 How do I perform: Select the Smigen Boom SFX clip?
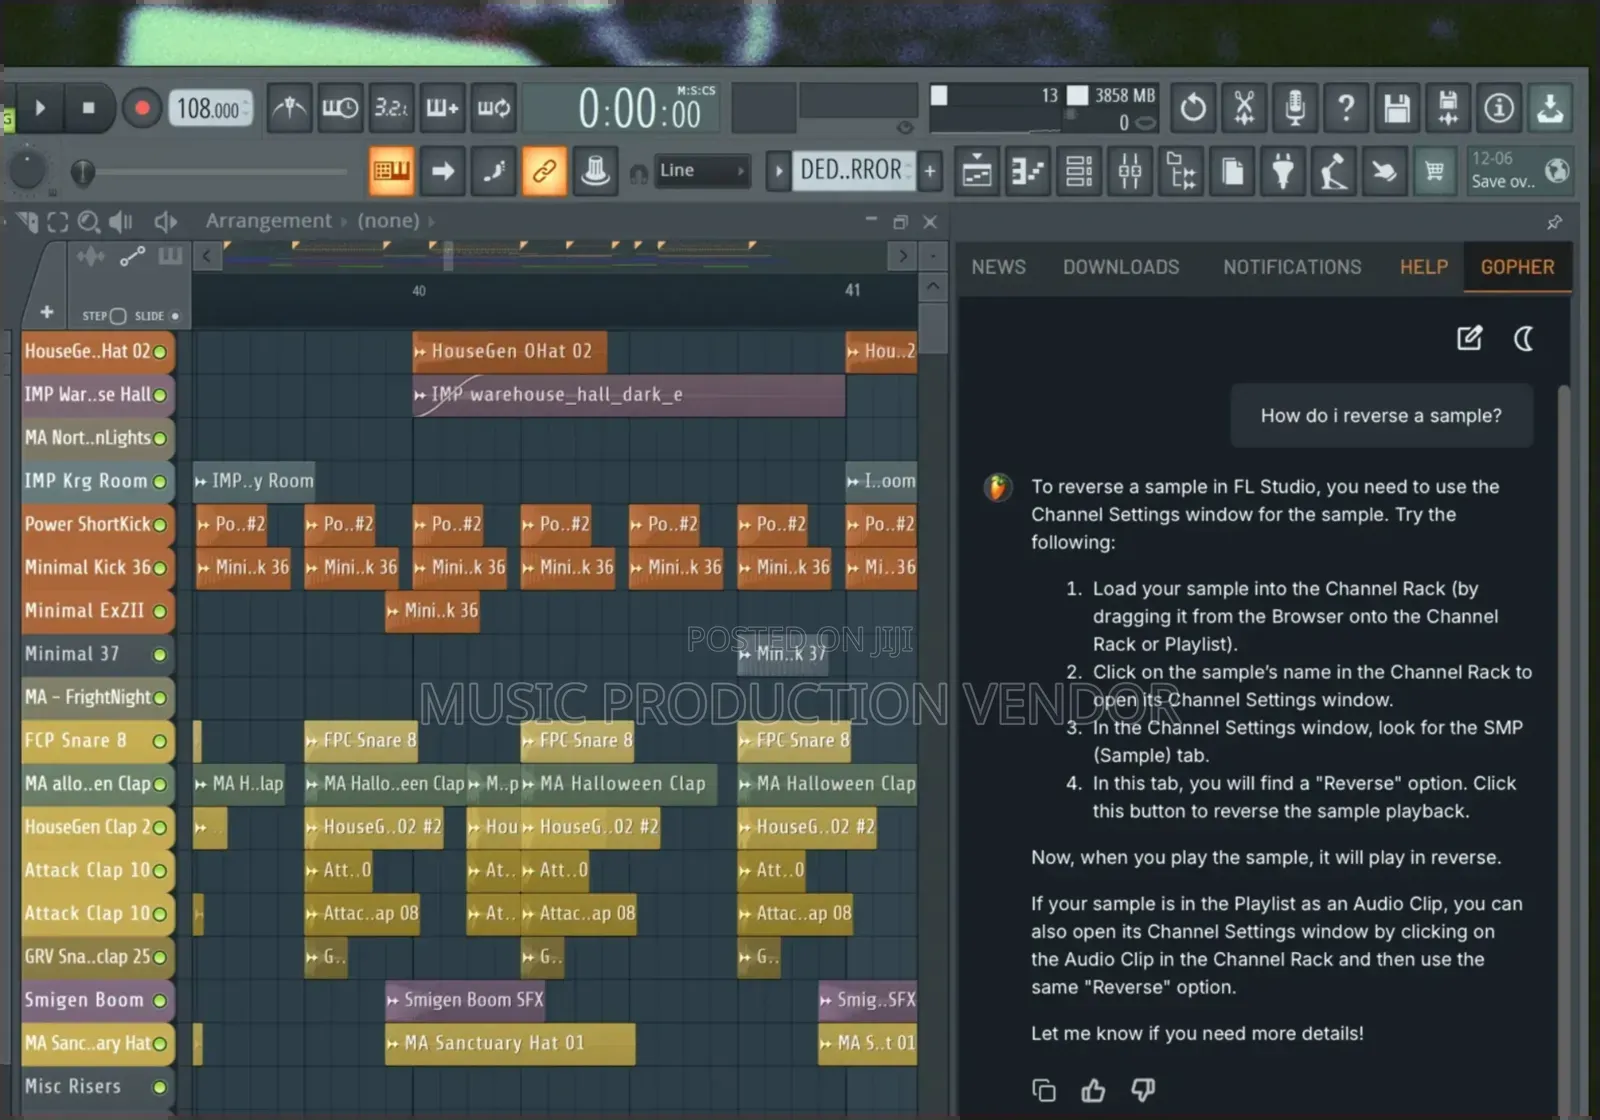tap(465, 1000)
